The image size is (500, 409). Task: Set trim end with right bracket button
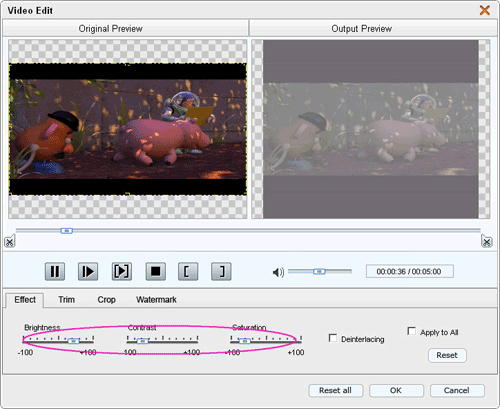(x=221, y=271)
